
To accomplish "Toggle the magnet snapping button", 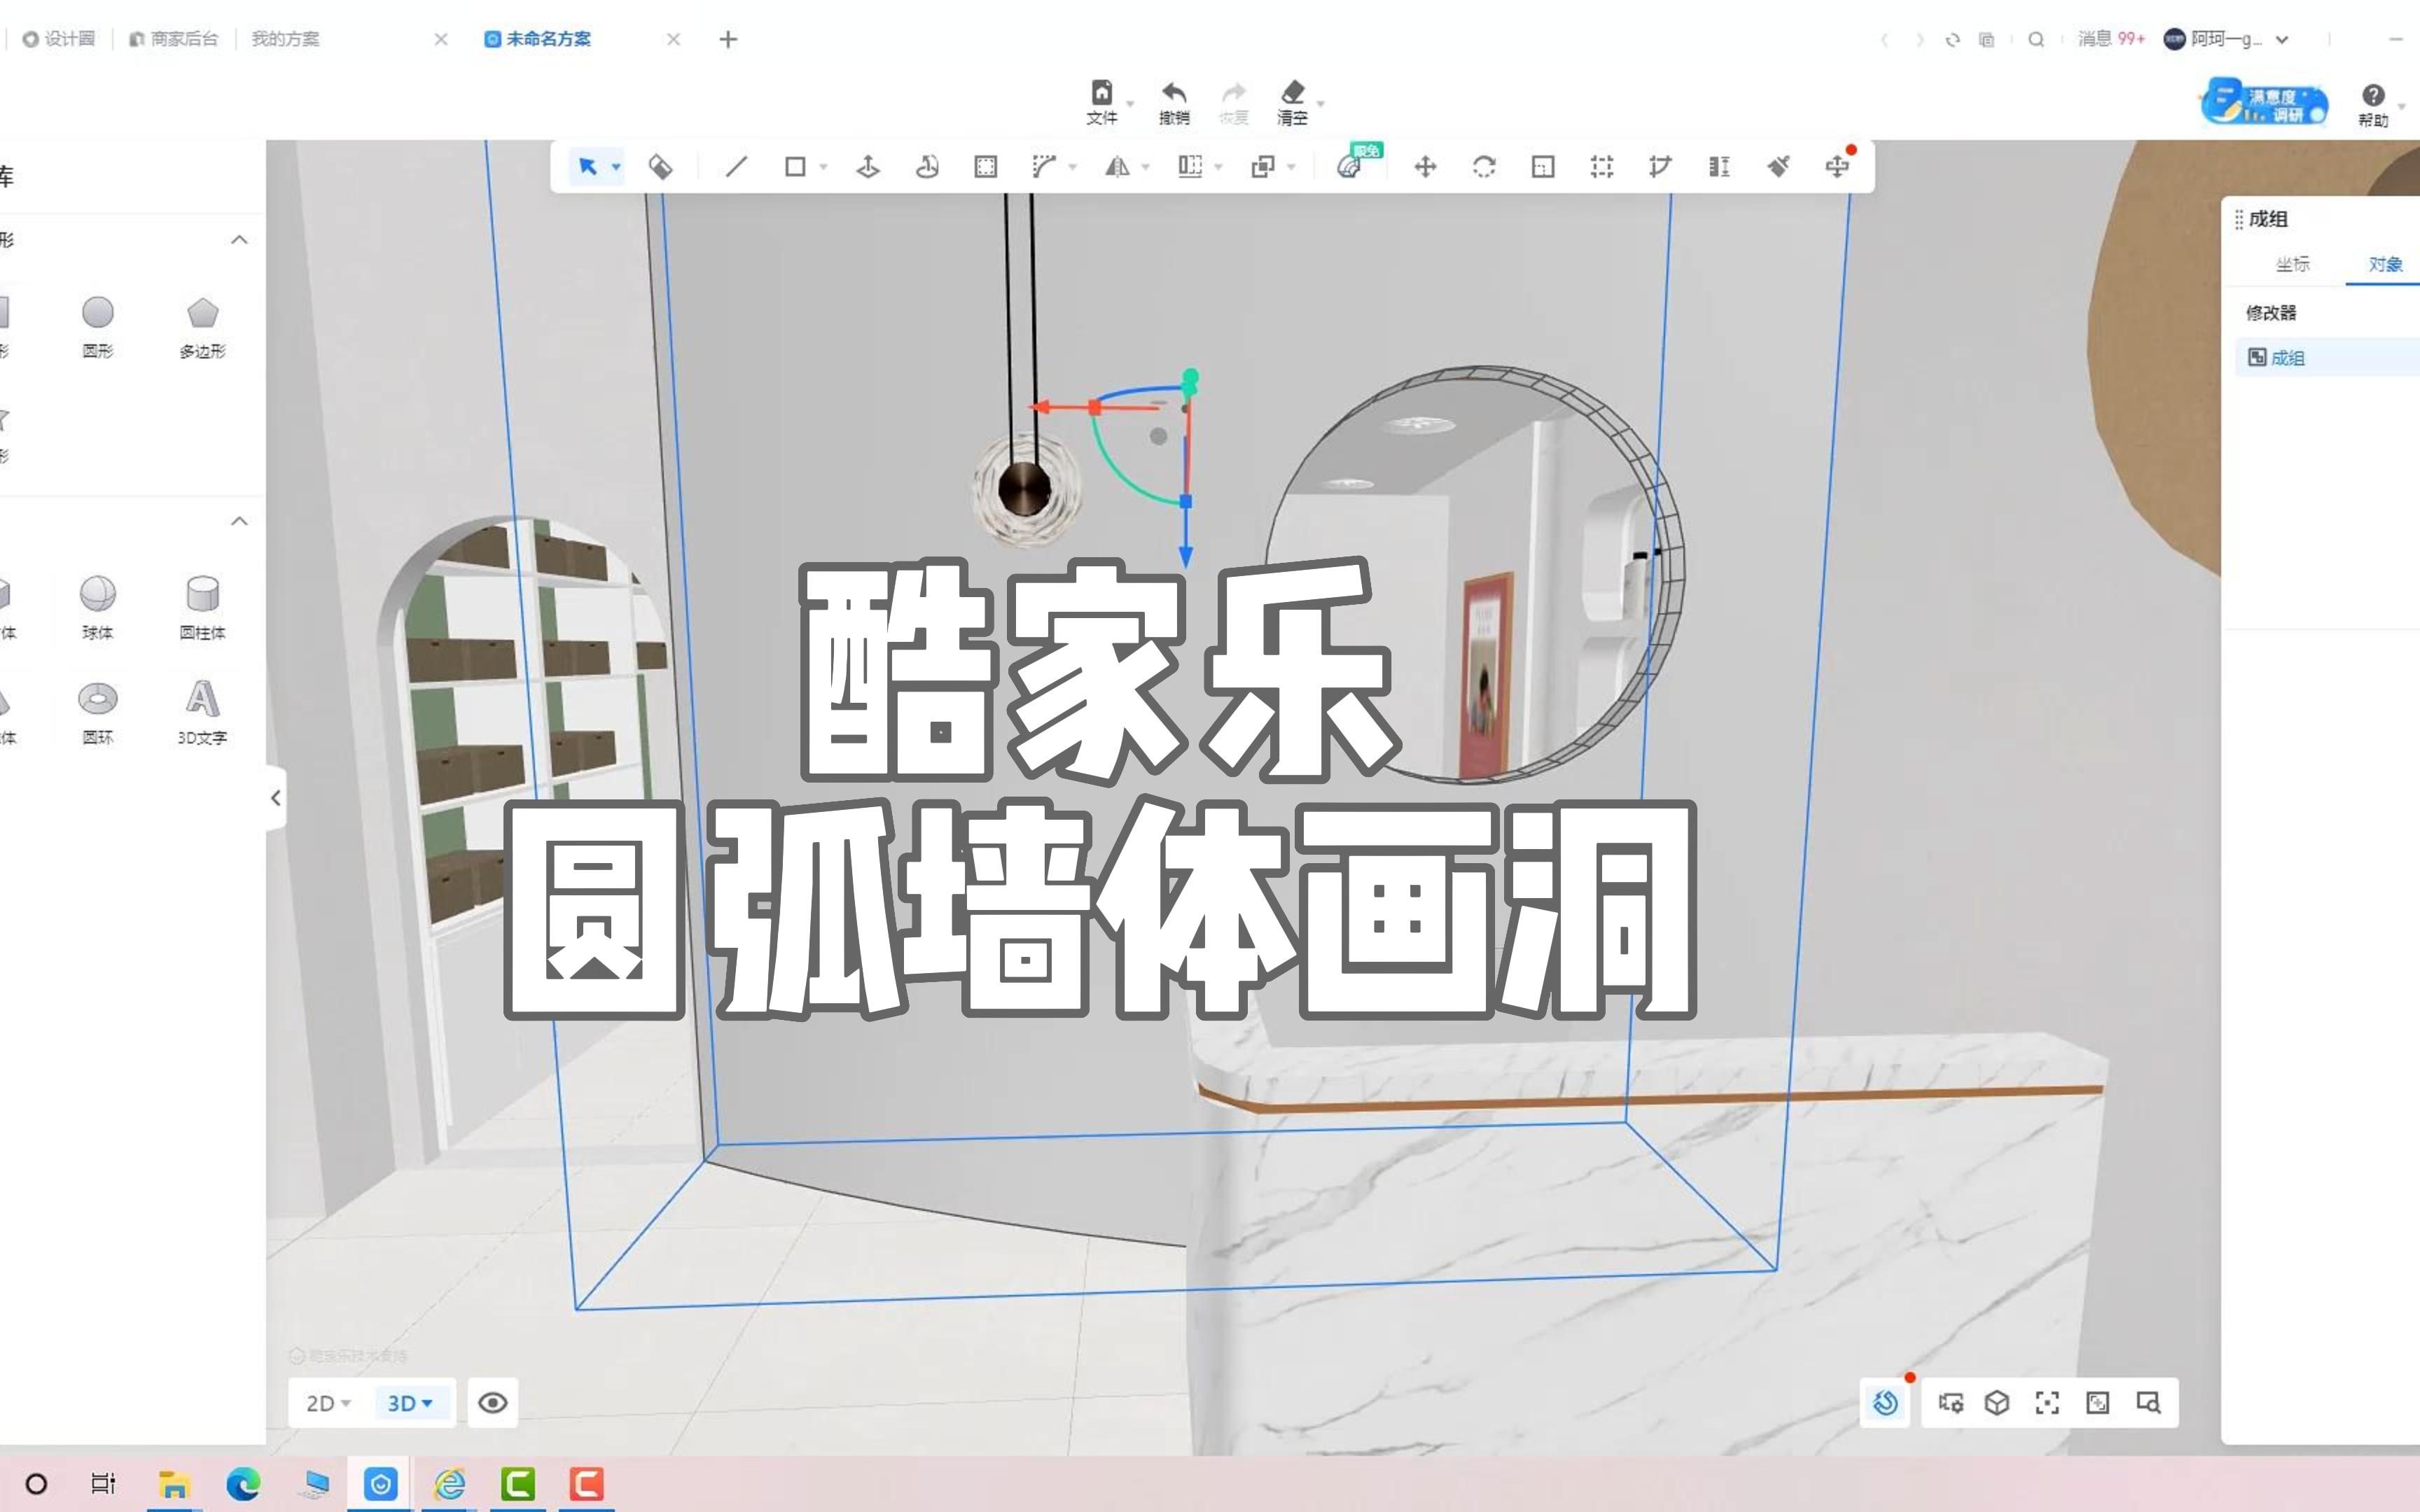I will [1886, 1403].
